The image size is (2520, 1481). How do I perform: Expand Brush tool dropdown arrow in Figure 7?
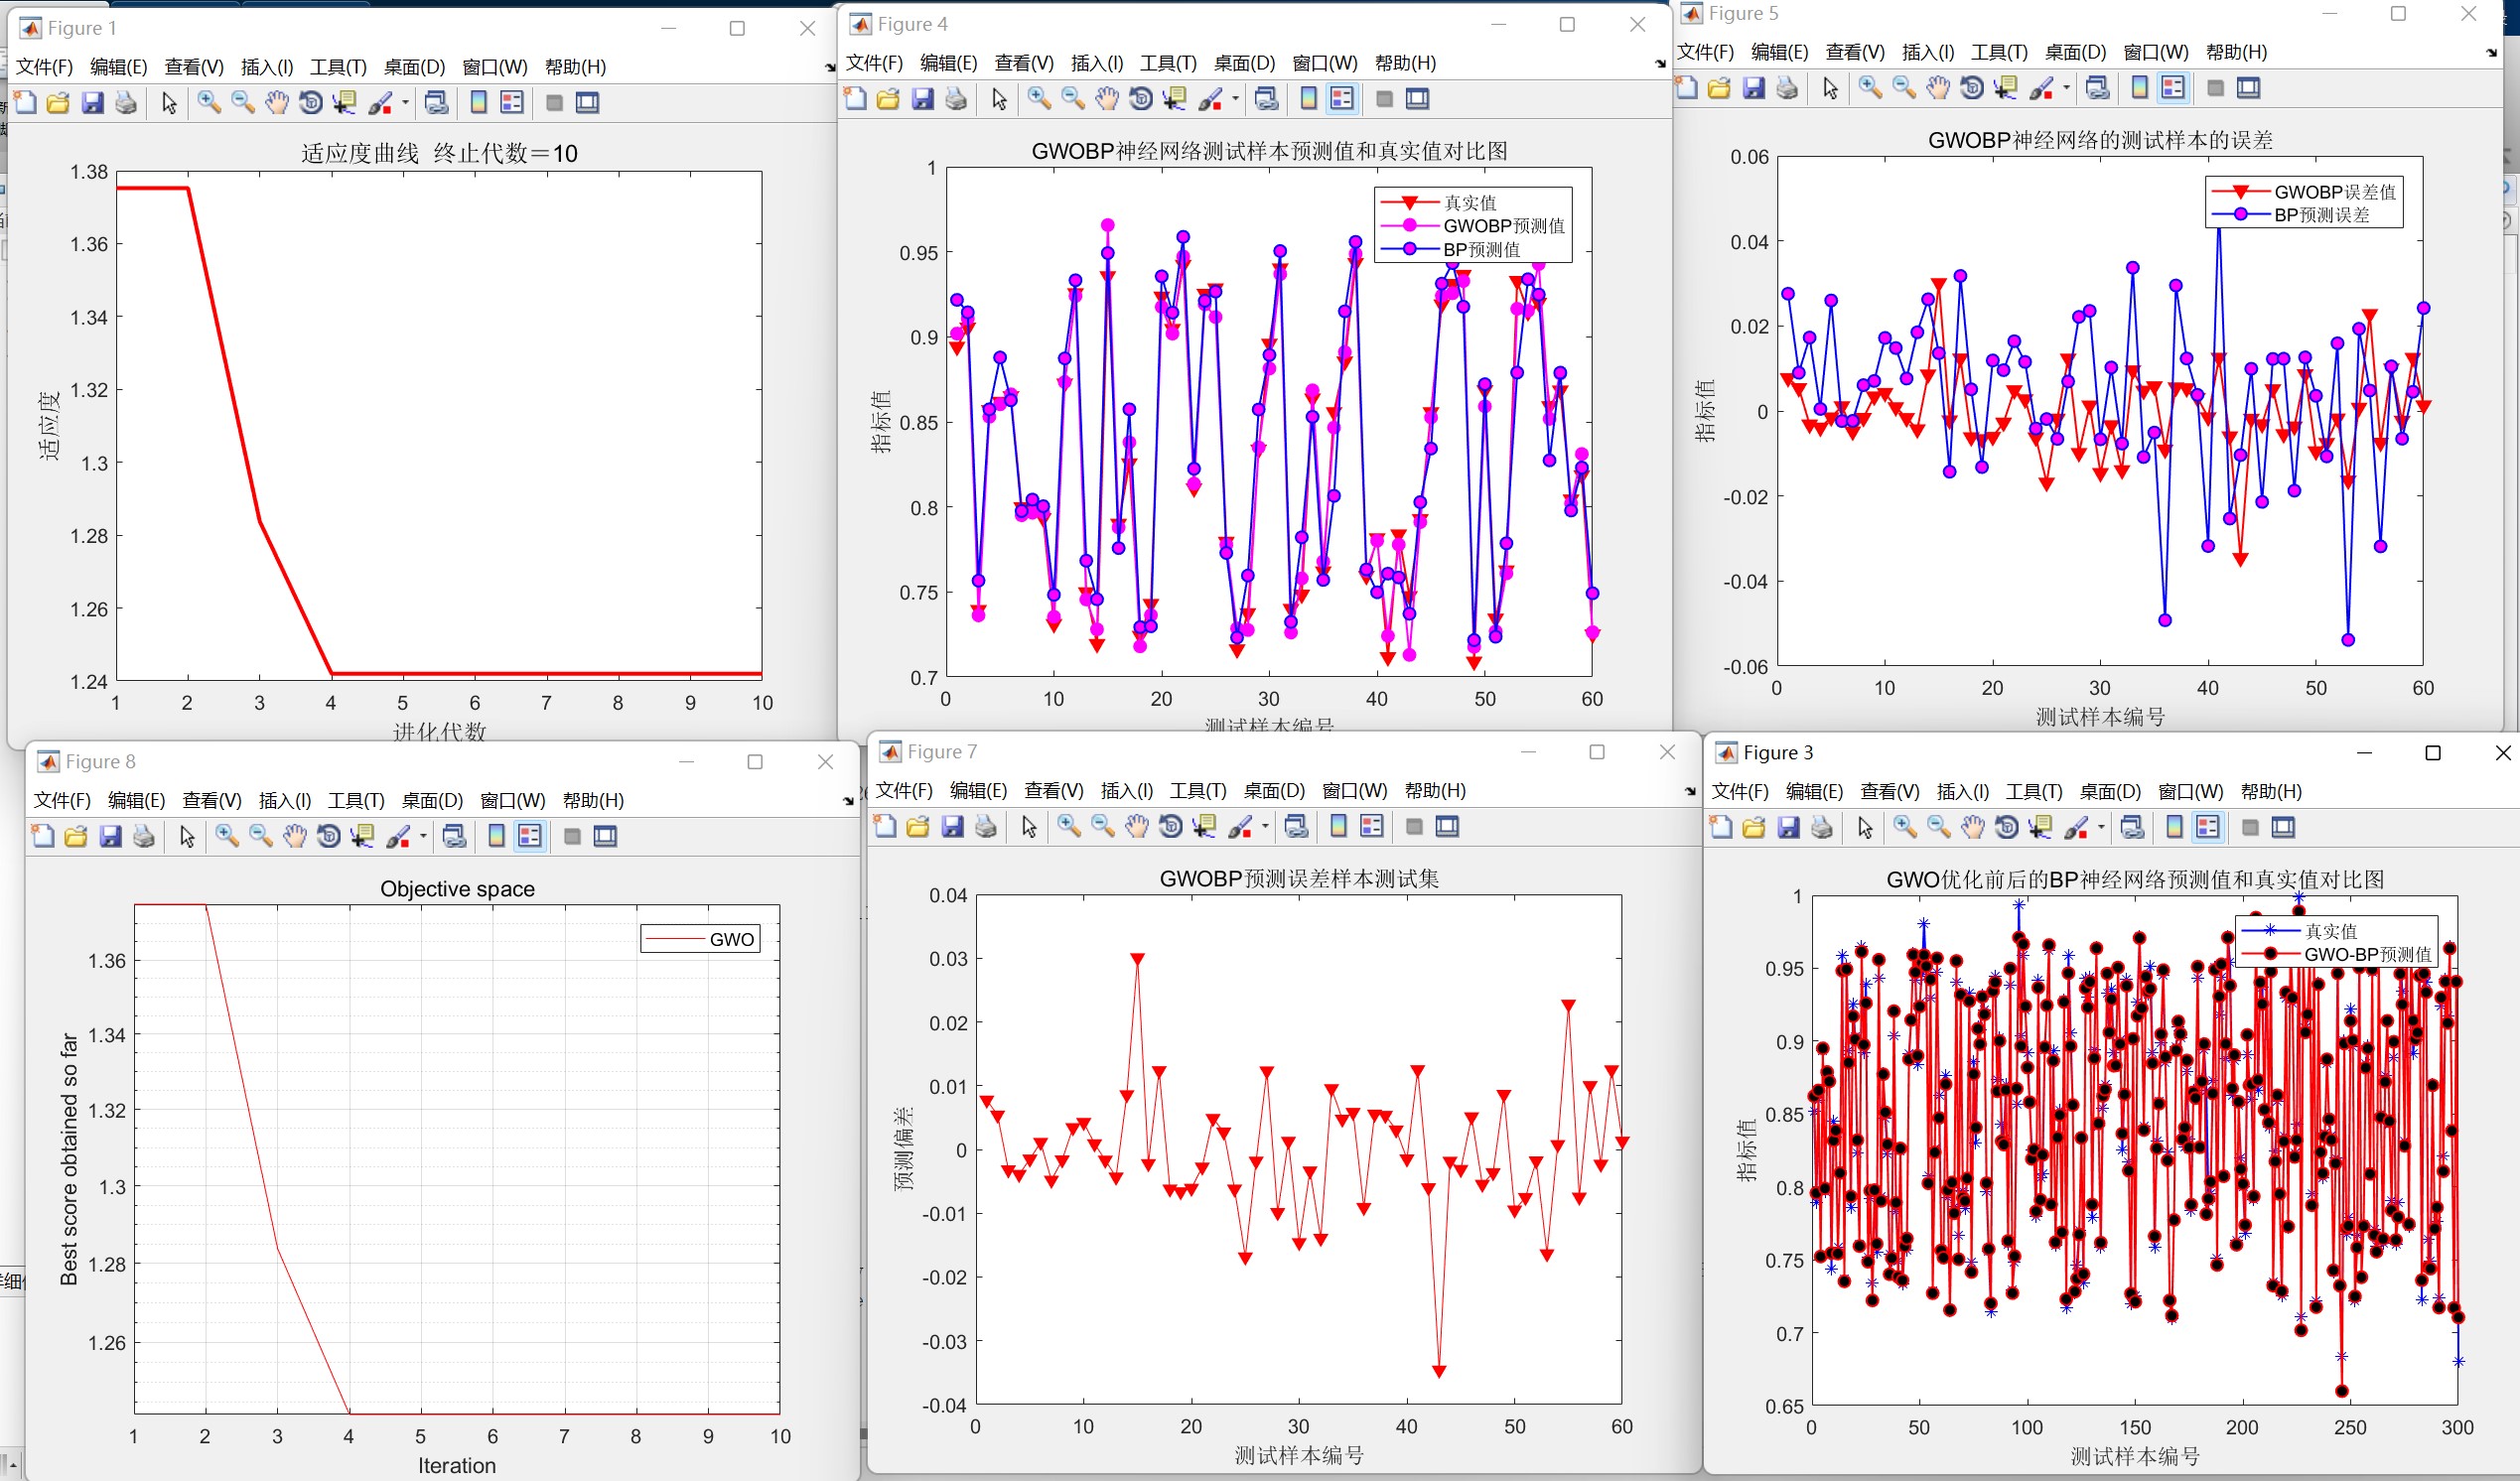(1265, 826)
